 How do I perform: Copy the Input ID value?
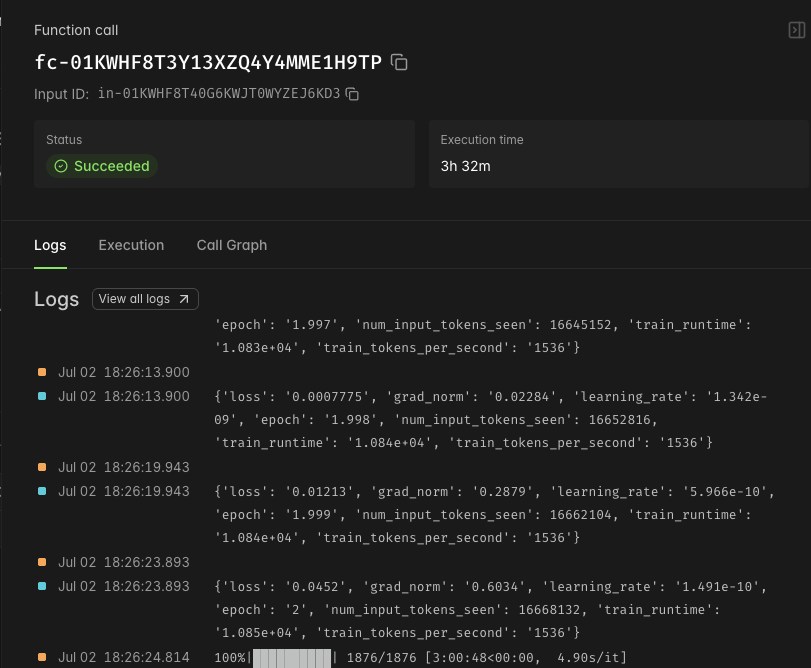pos(352,94)
